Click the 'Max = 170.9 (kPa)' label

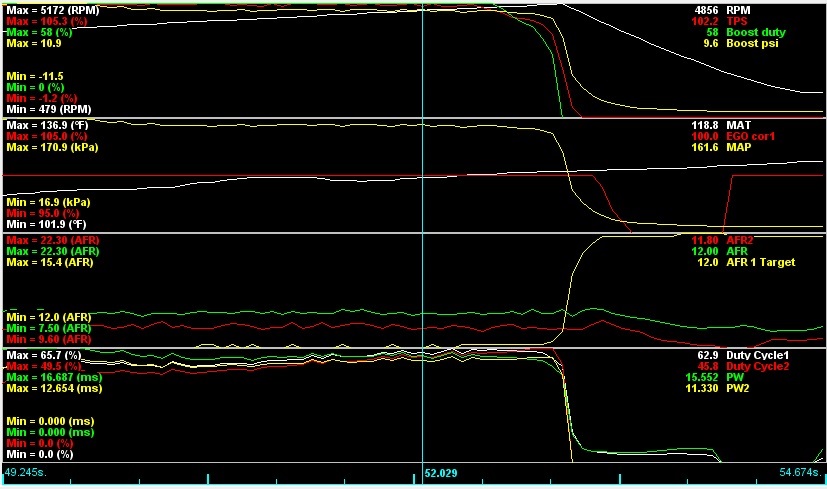click(52, 147)
